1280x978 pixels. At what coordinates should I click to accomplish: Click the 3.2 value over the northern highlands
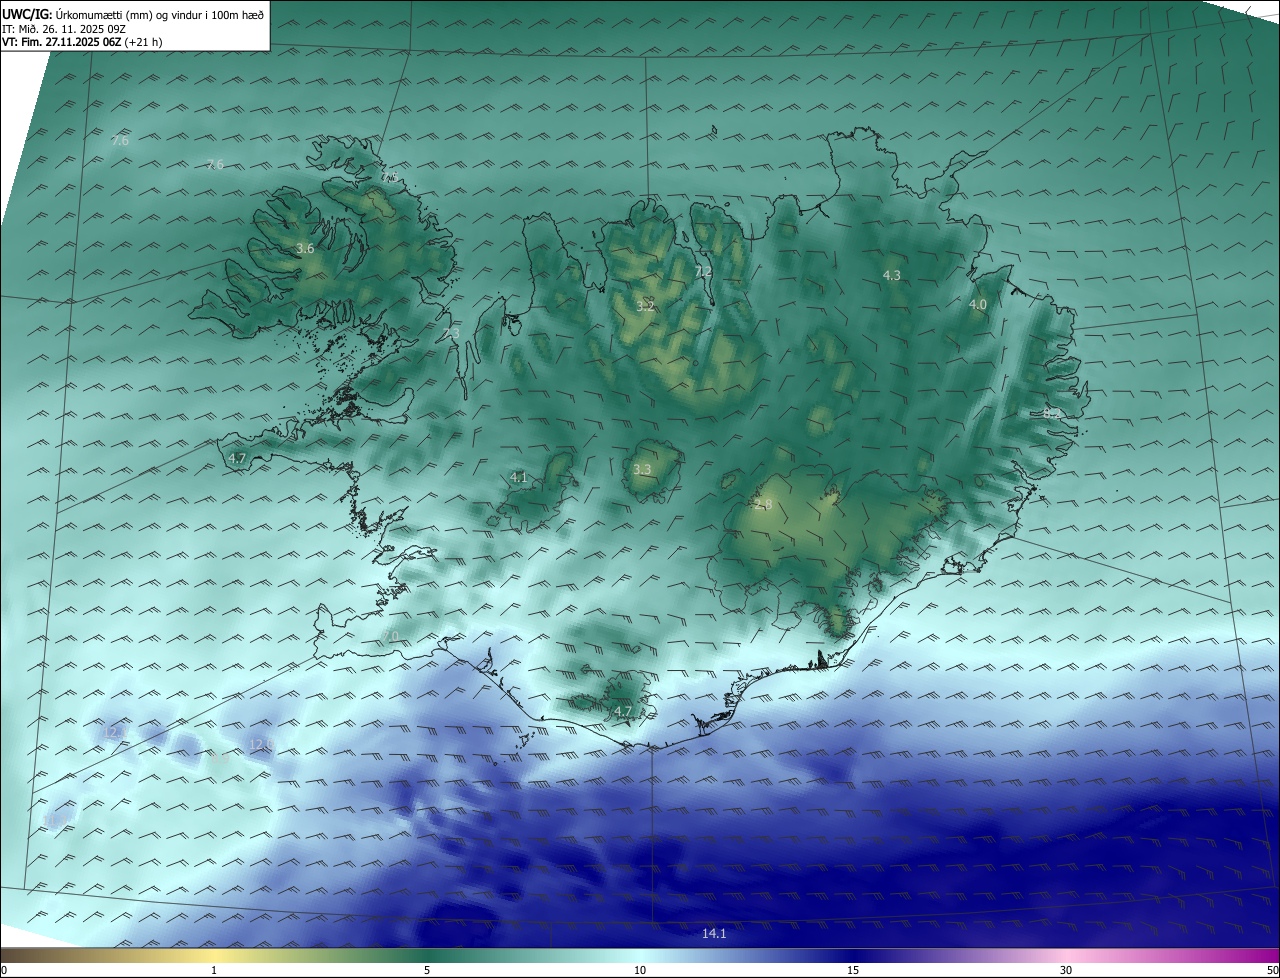(645, 306)
